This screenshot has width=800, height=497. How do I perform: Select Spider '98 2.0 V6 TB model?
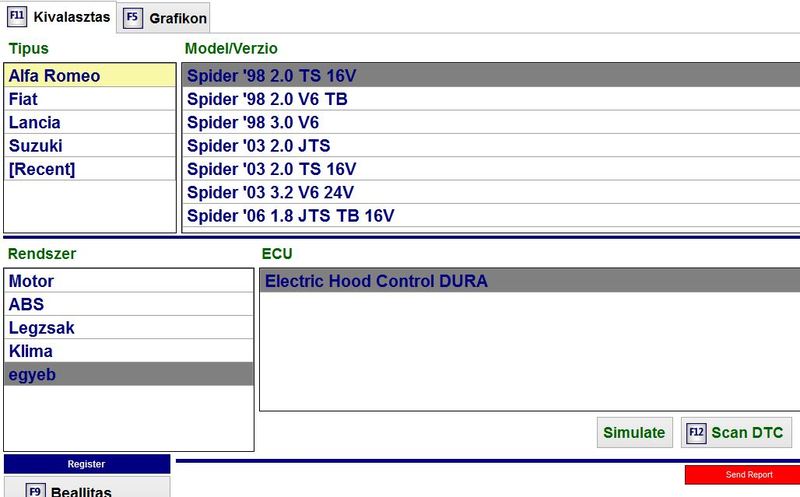coord(491,99)
